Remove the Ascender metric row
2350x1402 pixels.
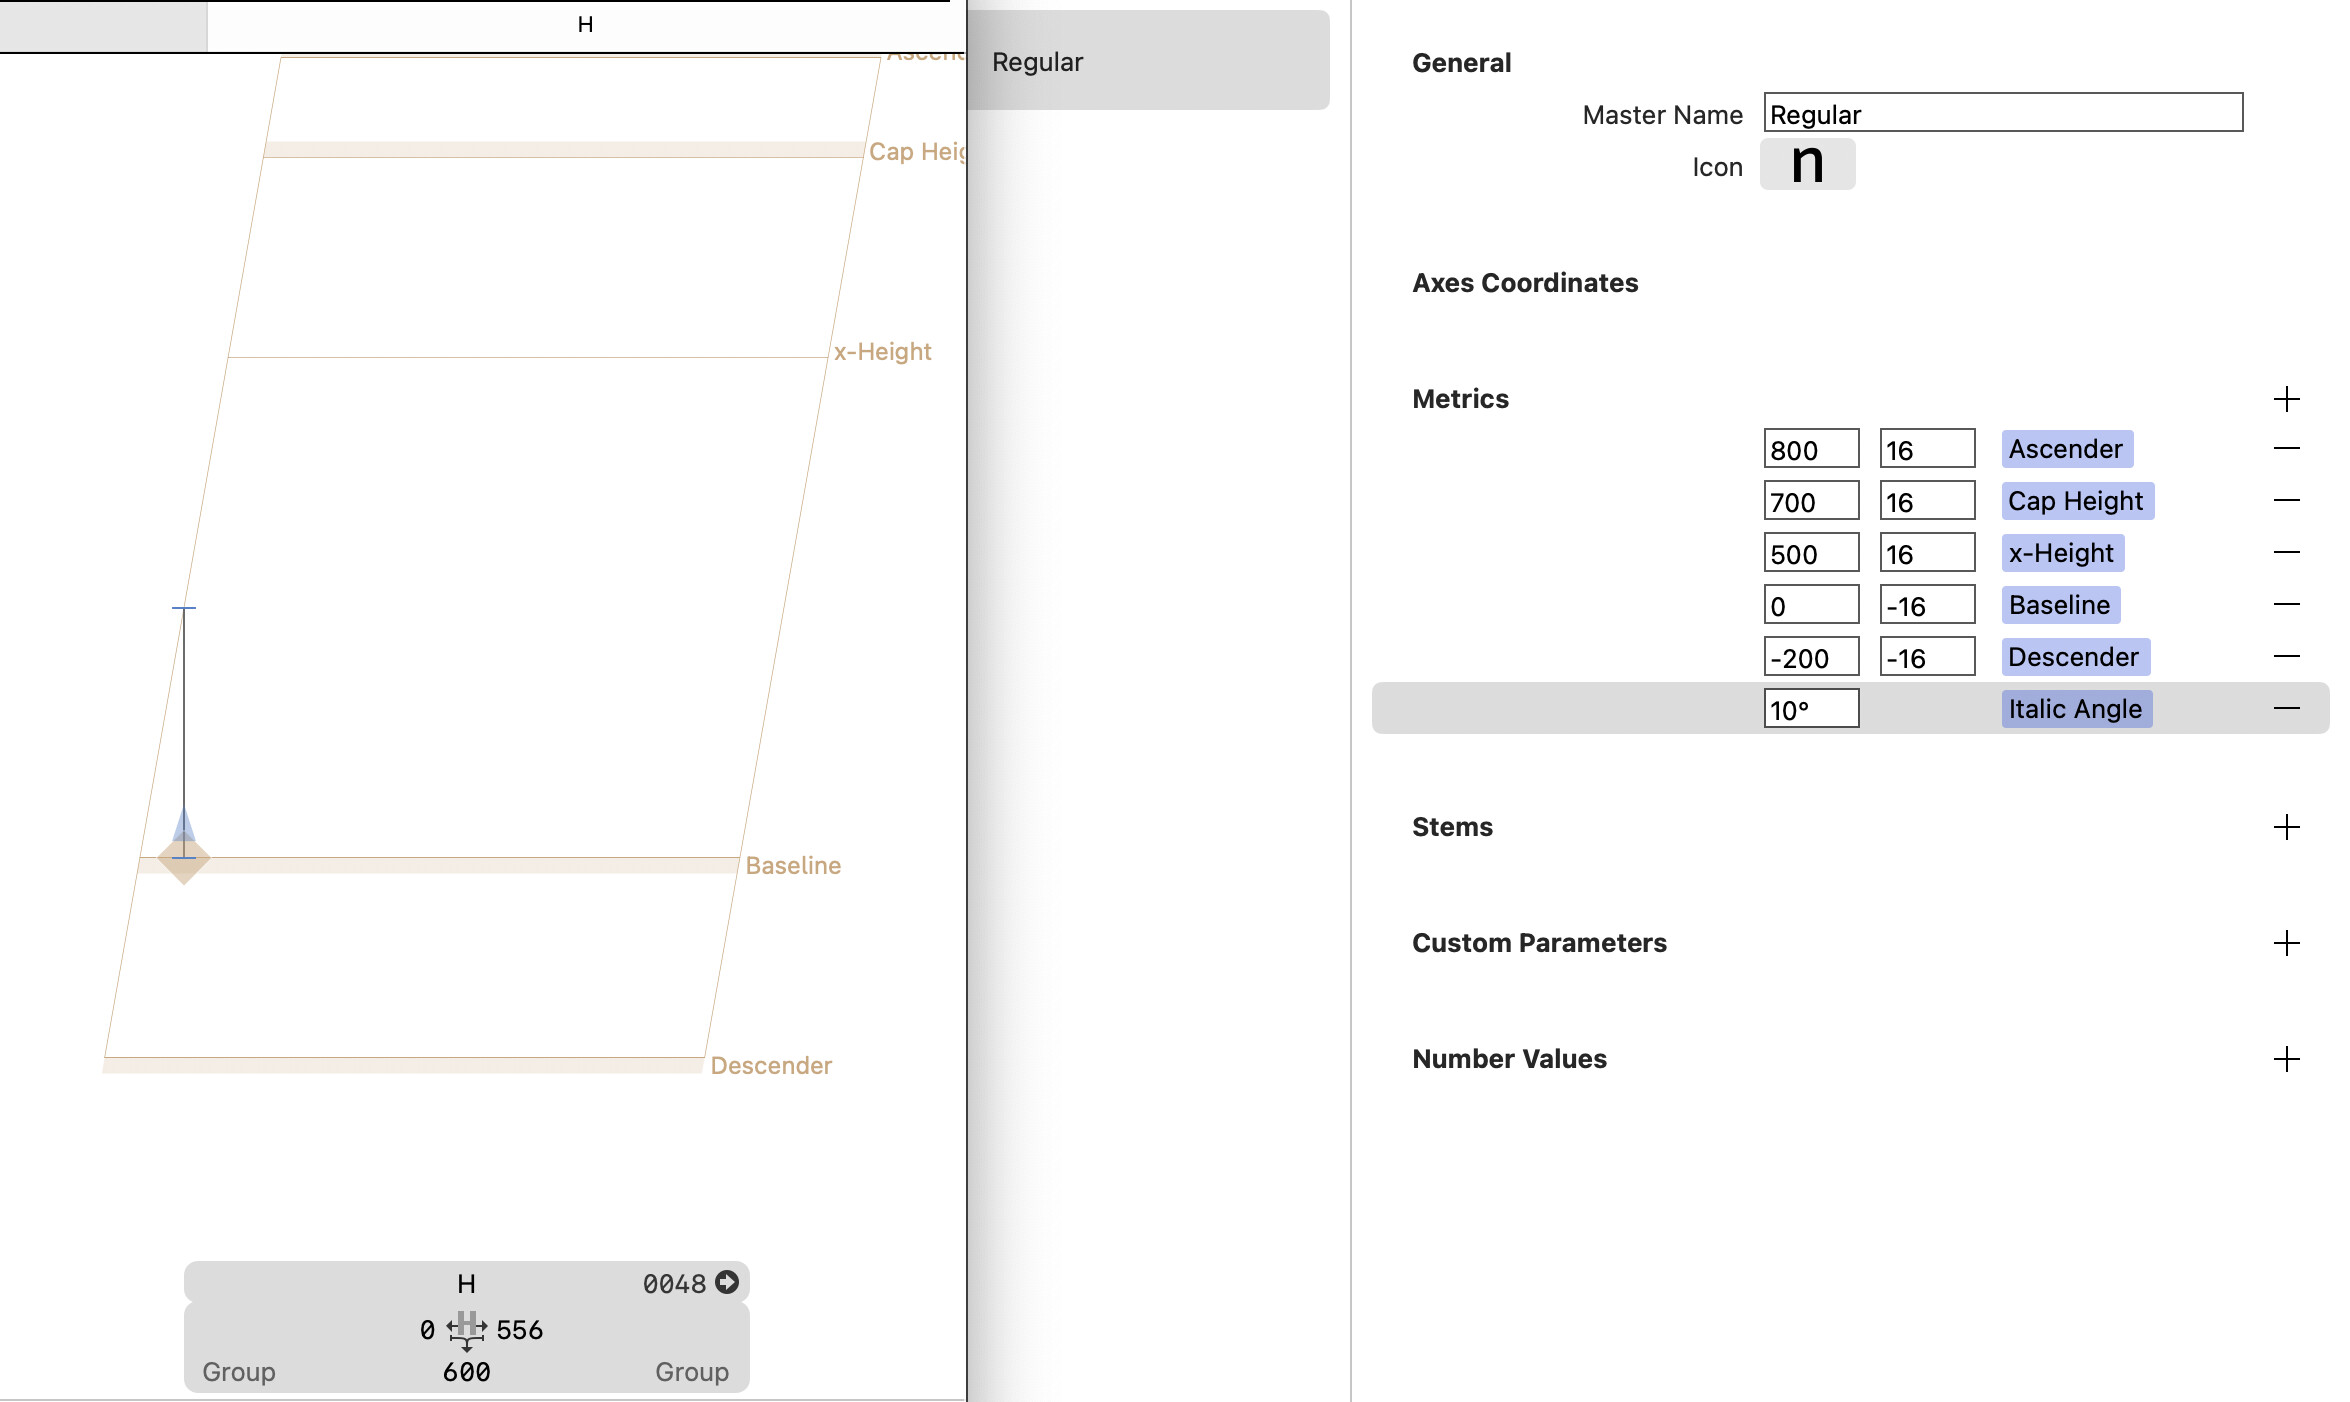(x=2286, y=449)
